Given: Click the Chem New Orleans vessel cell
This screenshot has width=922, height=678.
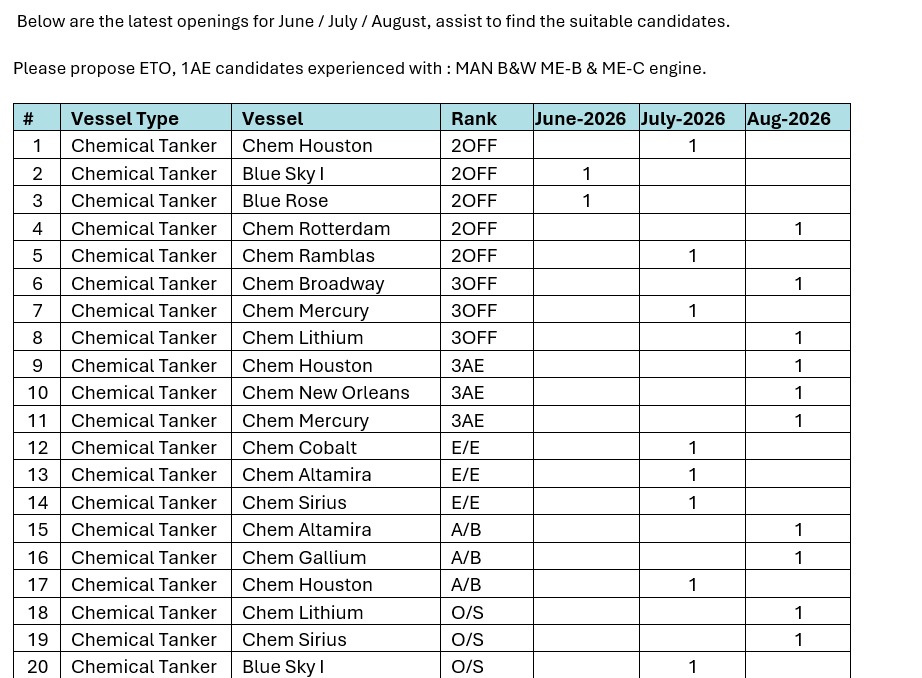Looking at the screenshot, I should pos(336,392).
